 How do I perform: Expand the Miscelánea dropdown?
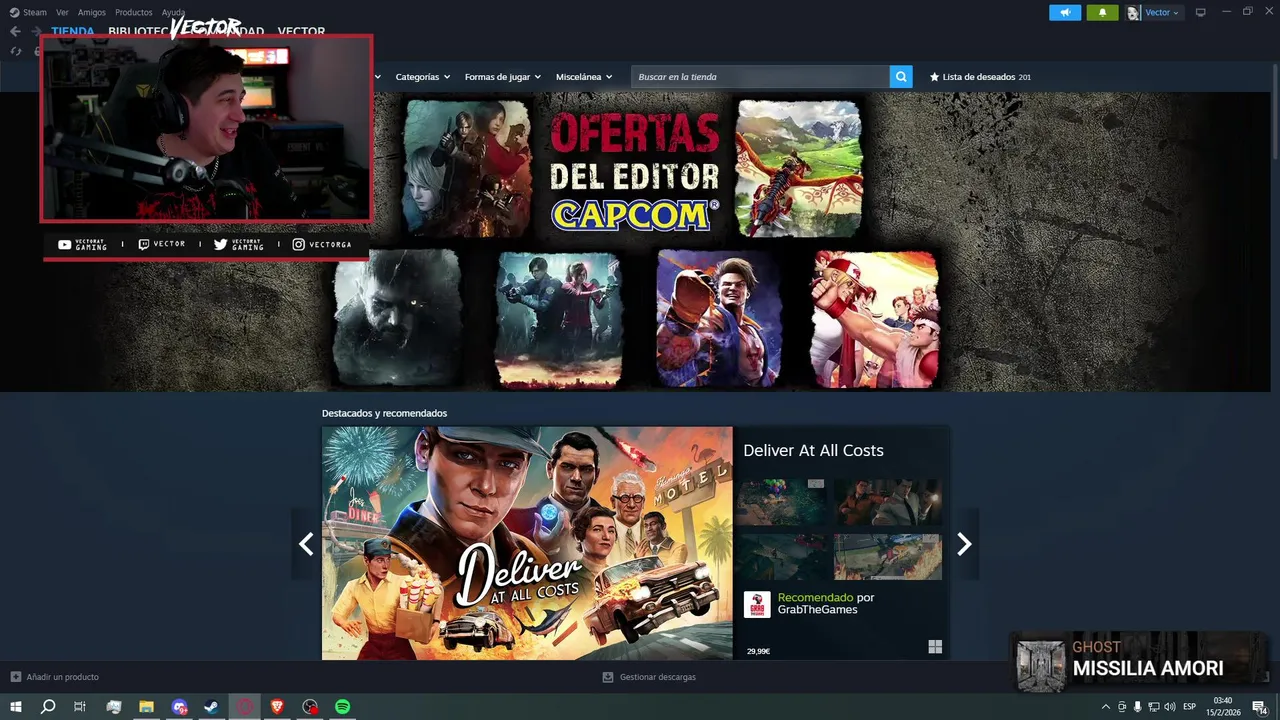(x=585, y=77)
